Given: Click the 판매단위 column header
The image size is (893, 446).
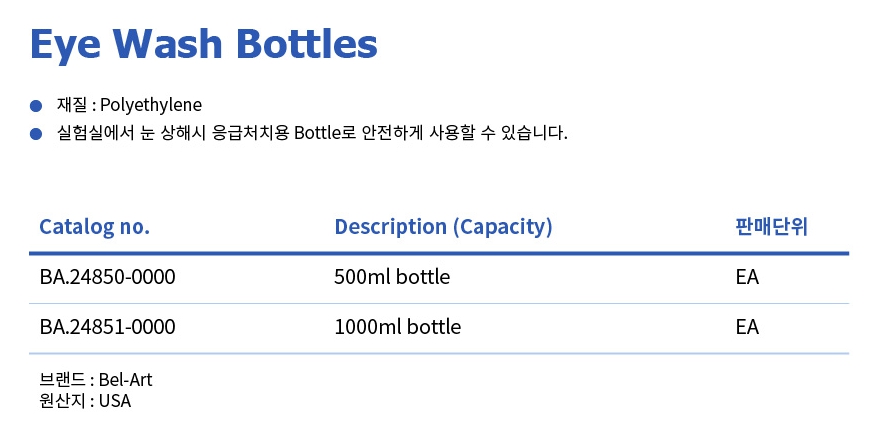Looking at the screenshot, I should click(771, 227).
